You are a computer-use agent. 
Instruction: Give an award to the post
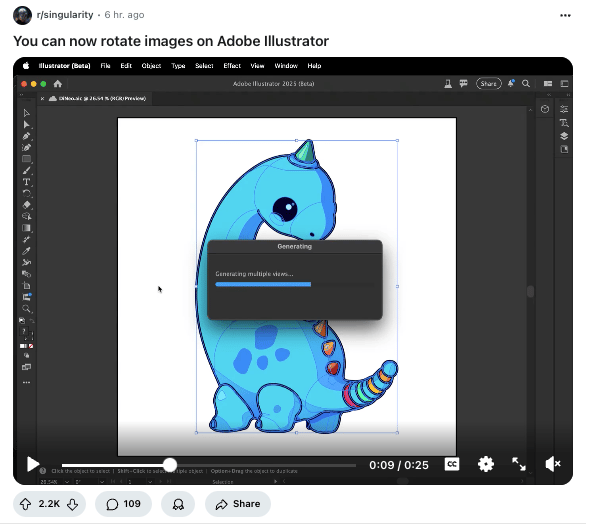[178, 504]
